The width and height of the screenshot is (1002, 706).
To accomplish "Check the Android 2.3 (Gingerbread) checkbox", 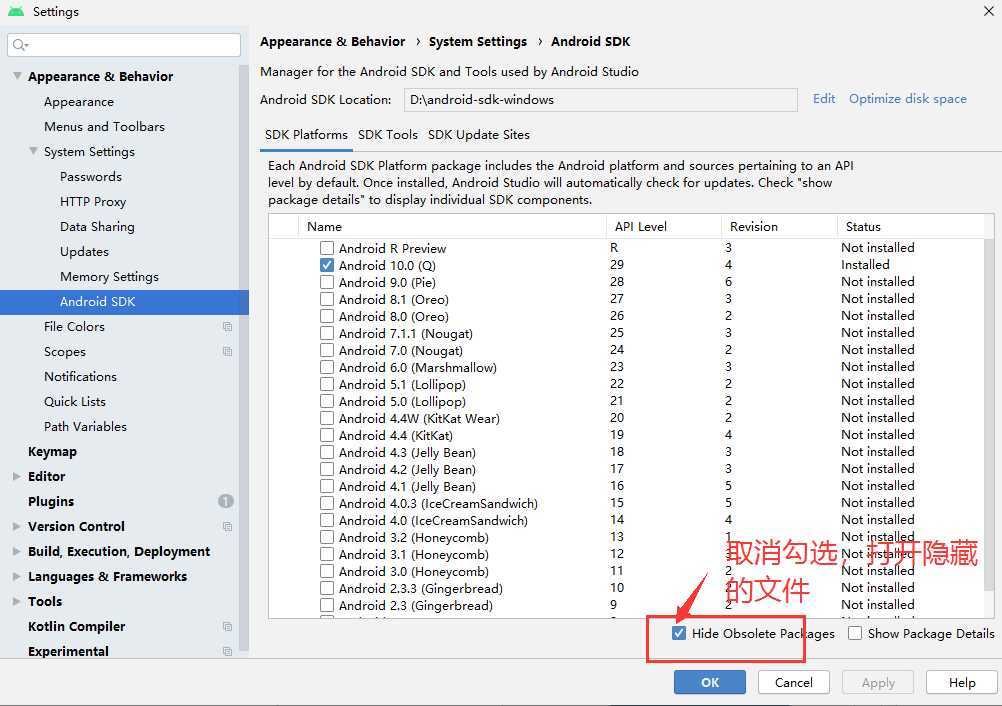I will point(327,605).
